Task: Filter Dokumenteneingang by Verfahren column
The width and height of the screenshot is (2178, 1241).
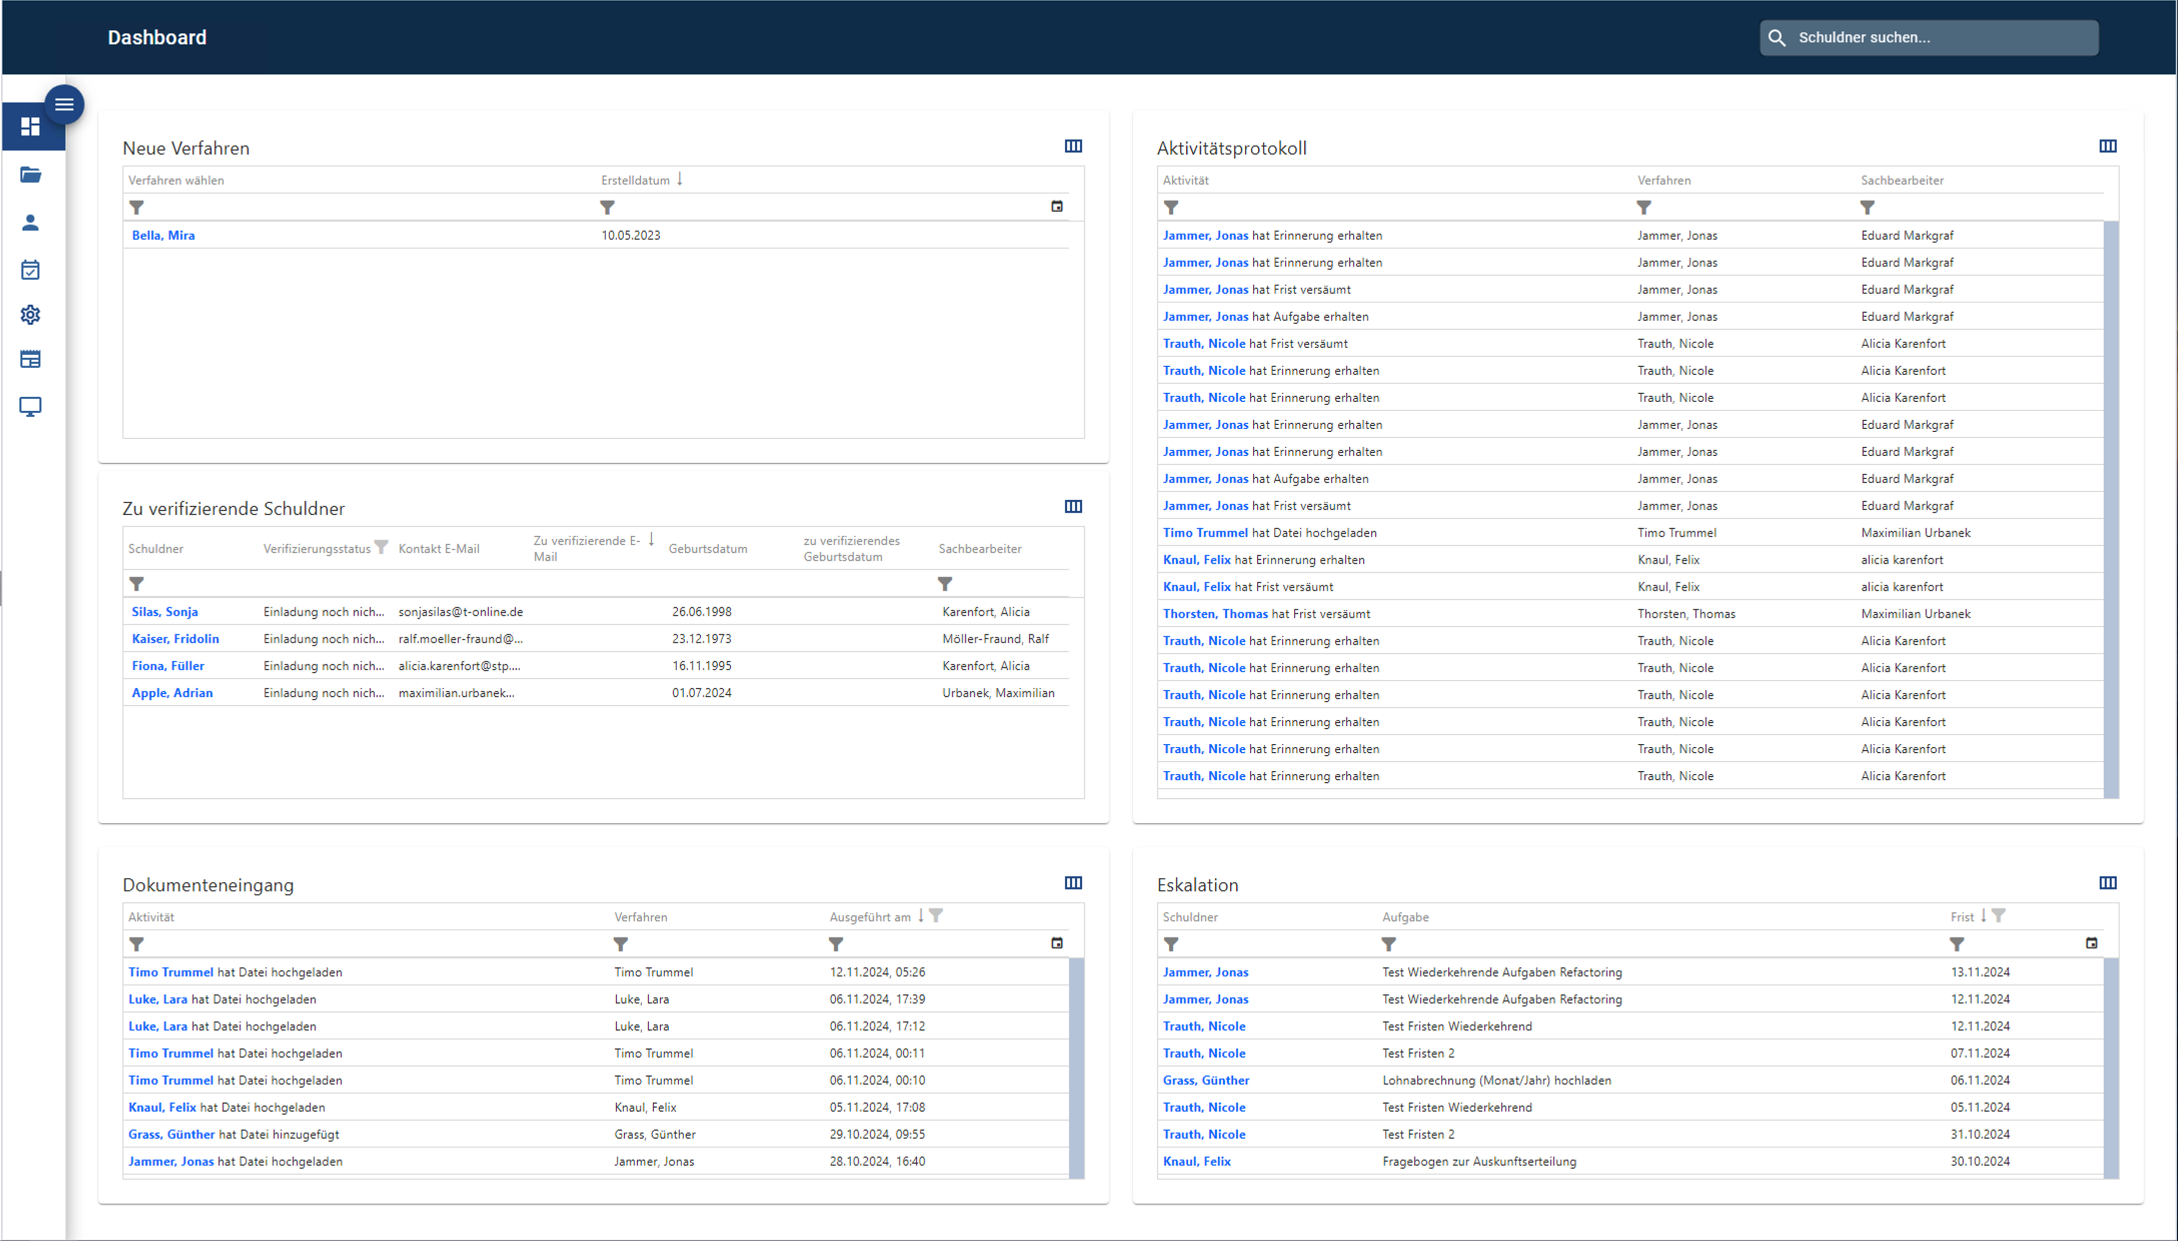Action: point(621,944)
